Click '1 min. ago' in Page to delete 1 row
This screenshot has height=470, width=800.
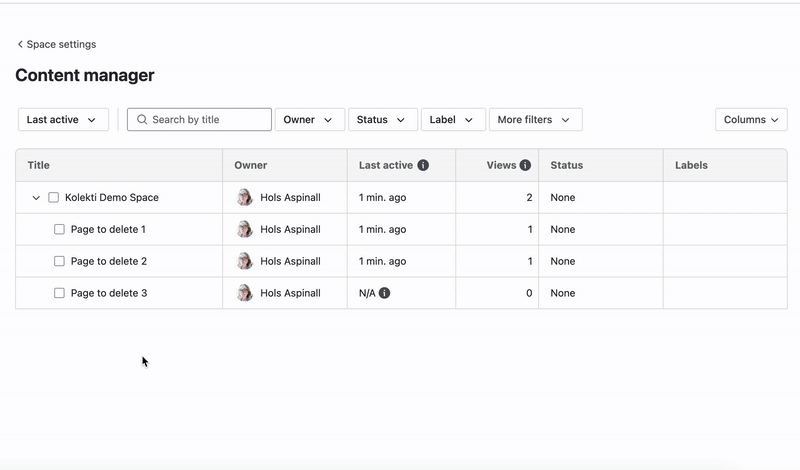pyautogui.click(x=382, y=229)
